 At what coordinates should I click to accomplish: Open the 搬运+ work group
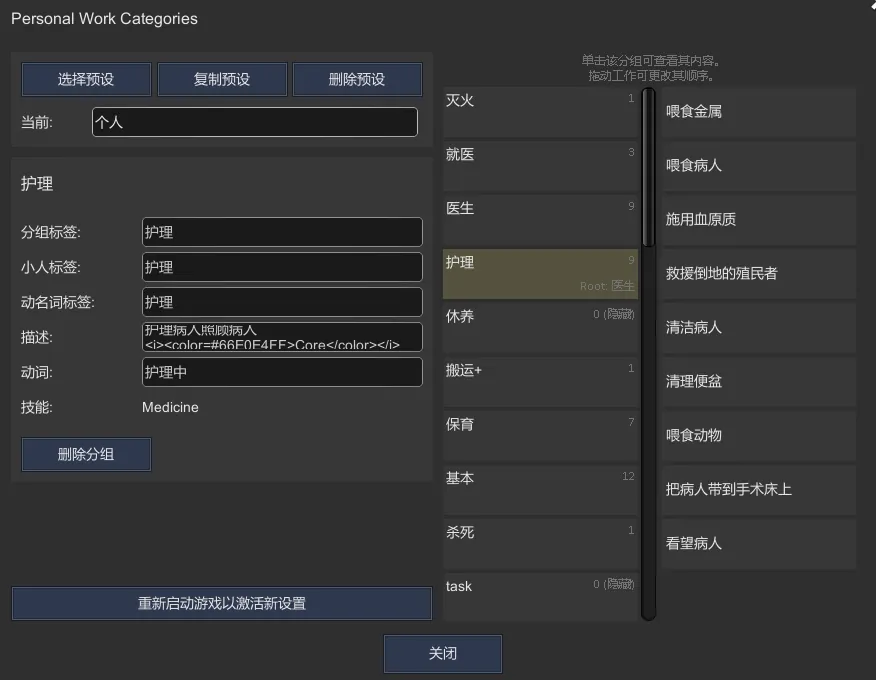540,382
